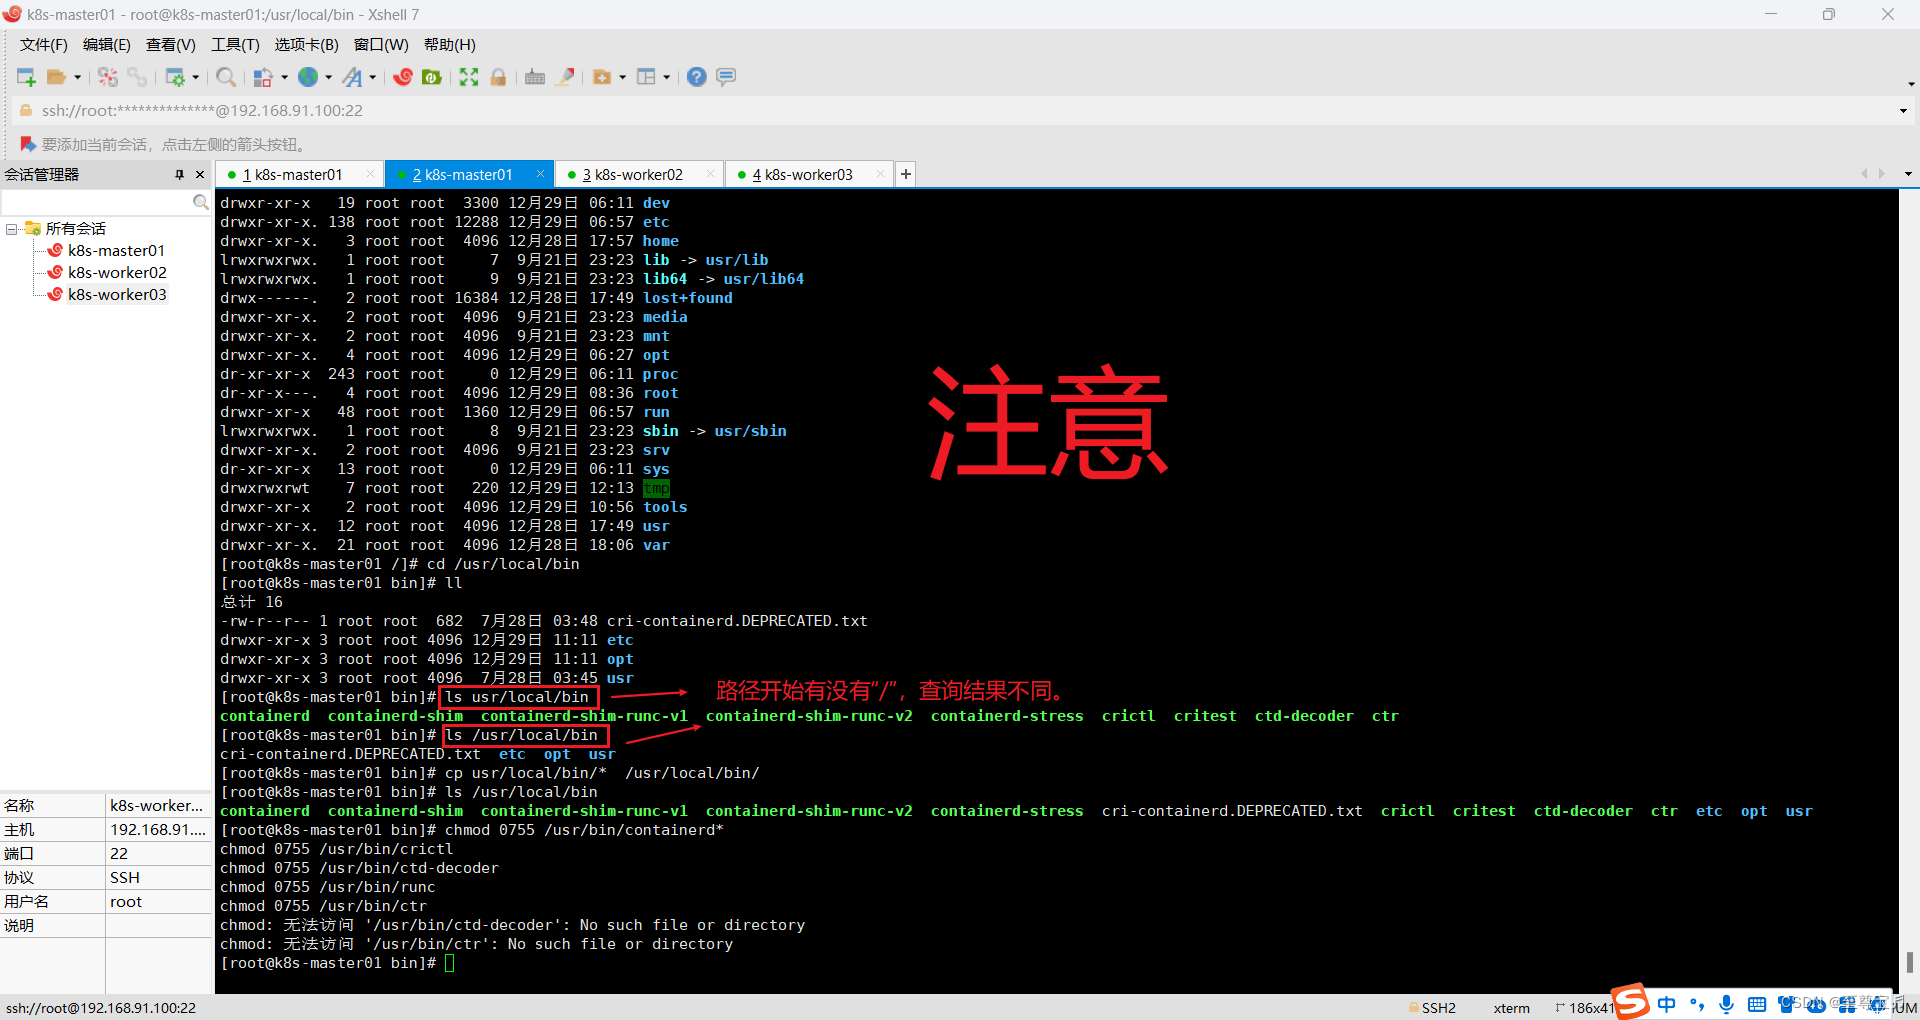
Task: Launch Xftp green file transfer icon
Action: (x=432, y=77)
